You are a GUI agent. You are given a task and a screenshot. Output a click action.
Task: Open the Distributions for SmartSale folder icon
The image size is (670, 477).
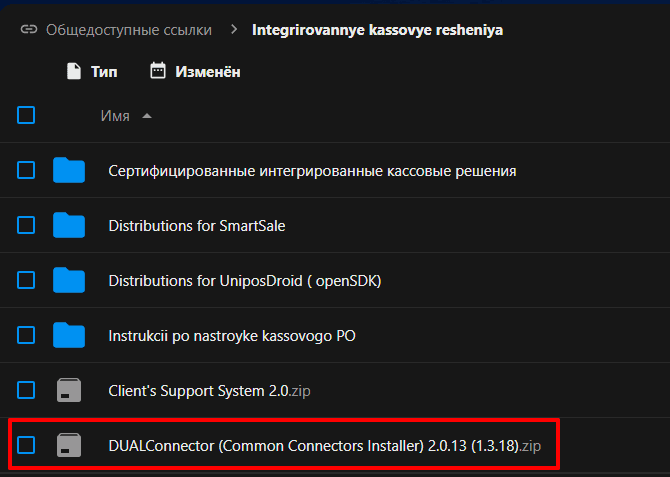(69, 226)
